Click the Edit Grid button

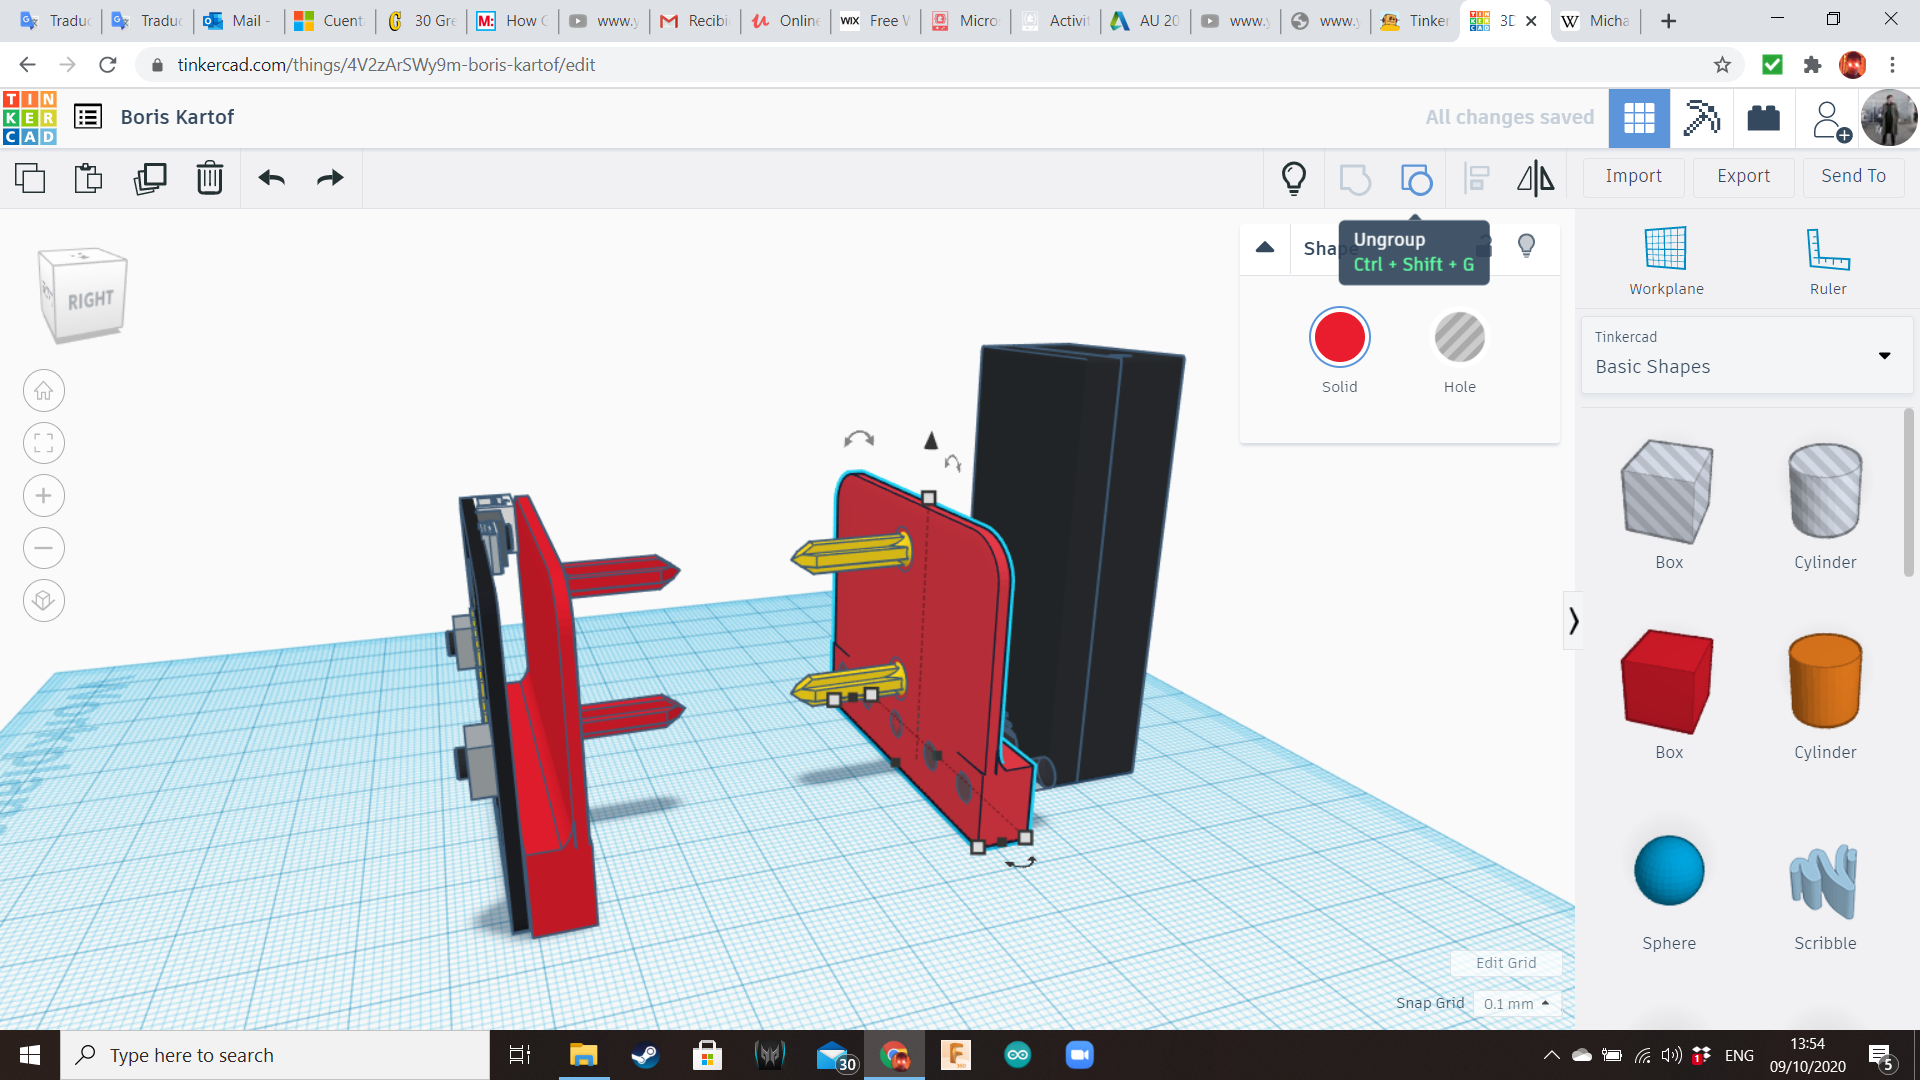(1505, 963)
